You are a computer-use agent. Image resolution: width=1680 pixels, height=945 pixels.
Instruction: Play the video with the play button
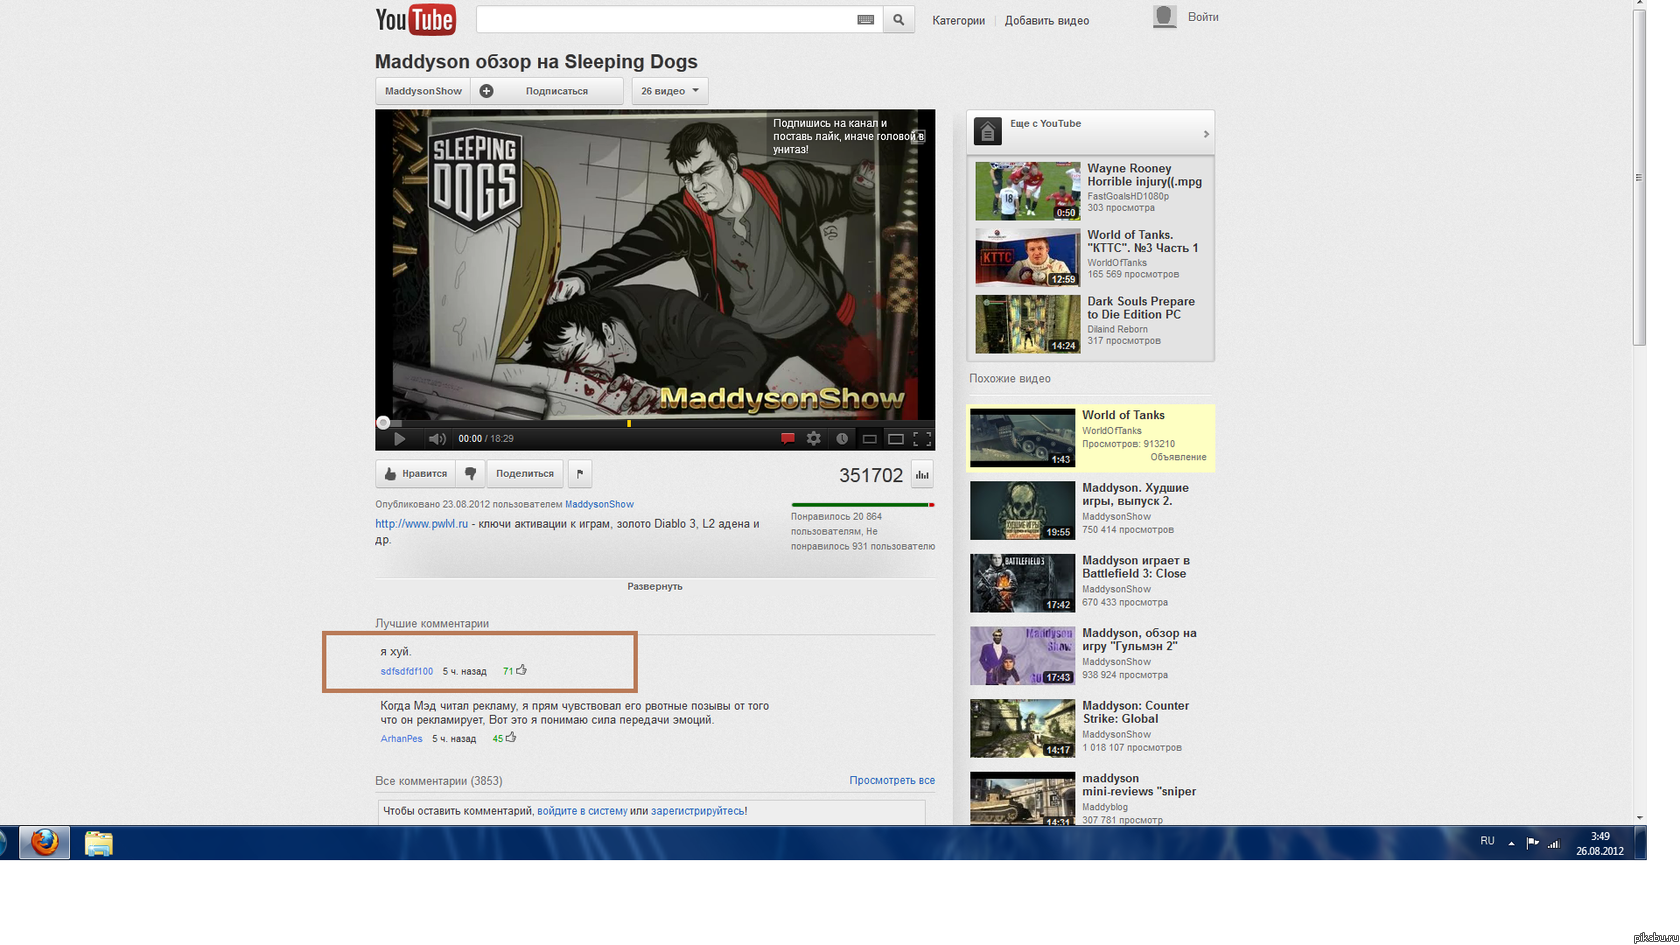[399, 439]
